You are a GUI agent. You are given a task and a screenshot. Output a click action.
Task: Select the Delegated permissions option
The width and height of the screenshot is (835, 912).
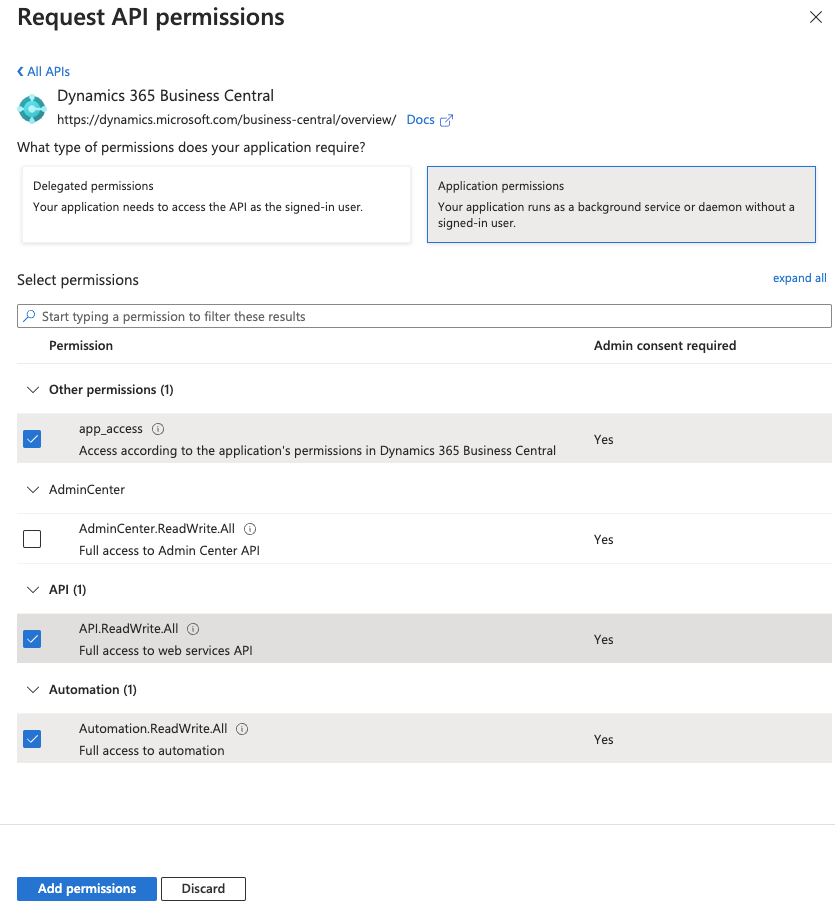(x=216, y=204)
